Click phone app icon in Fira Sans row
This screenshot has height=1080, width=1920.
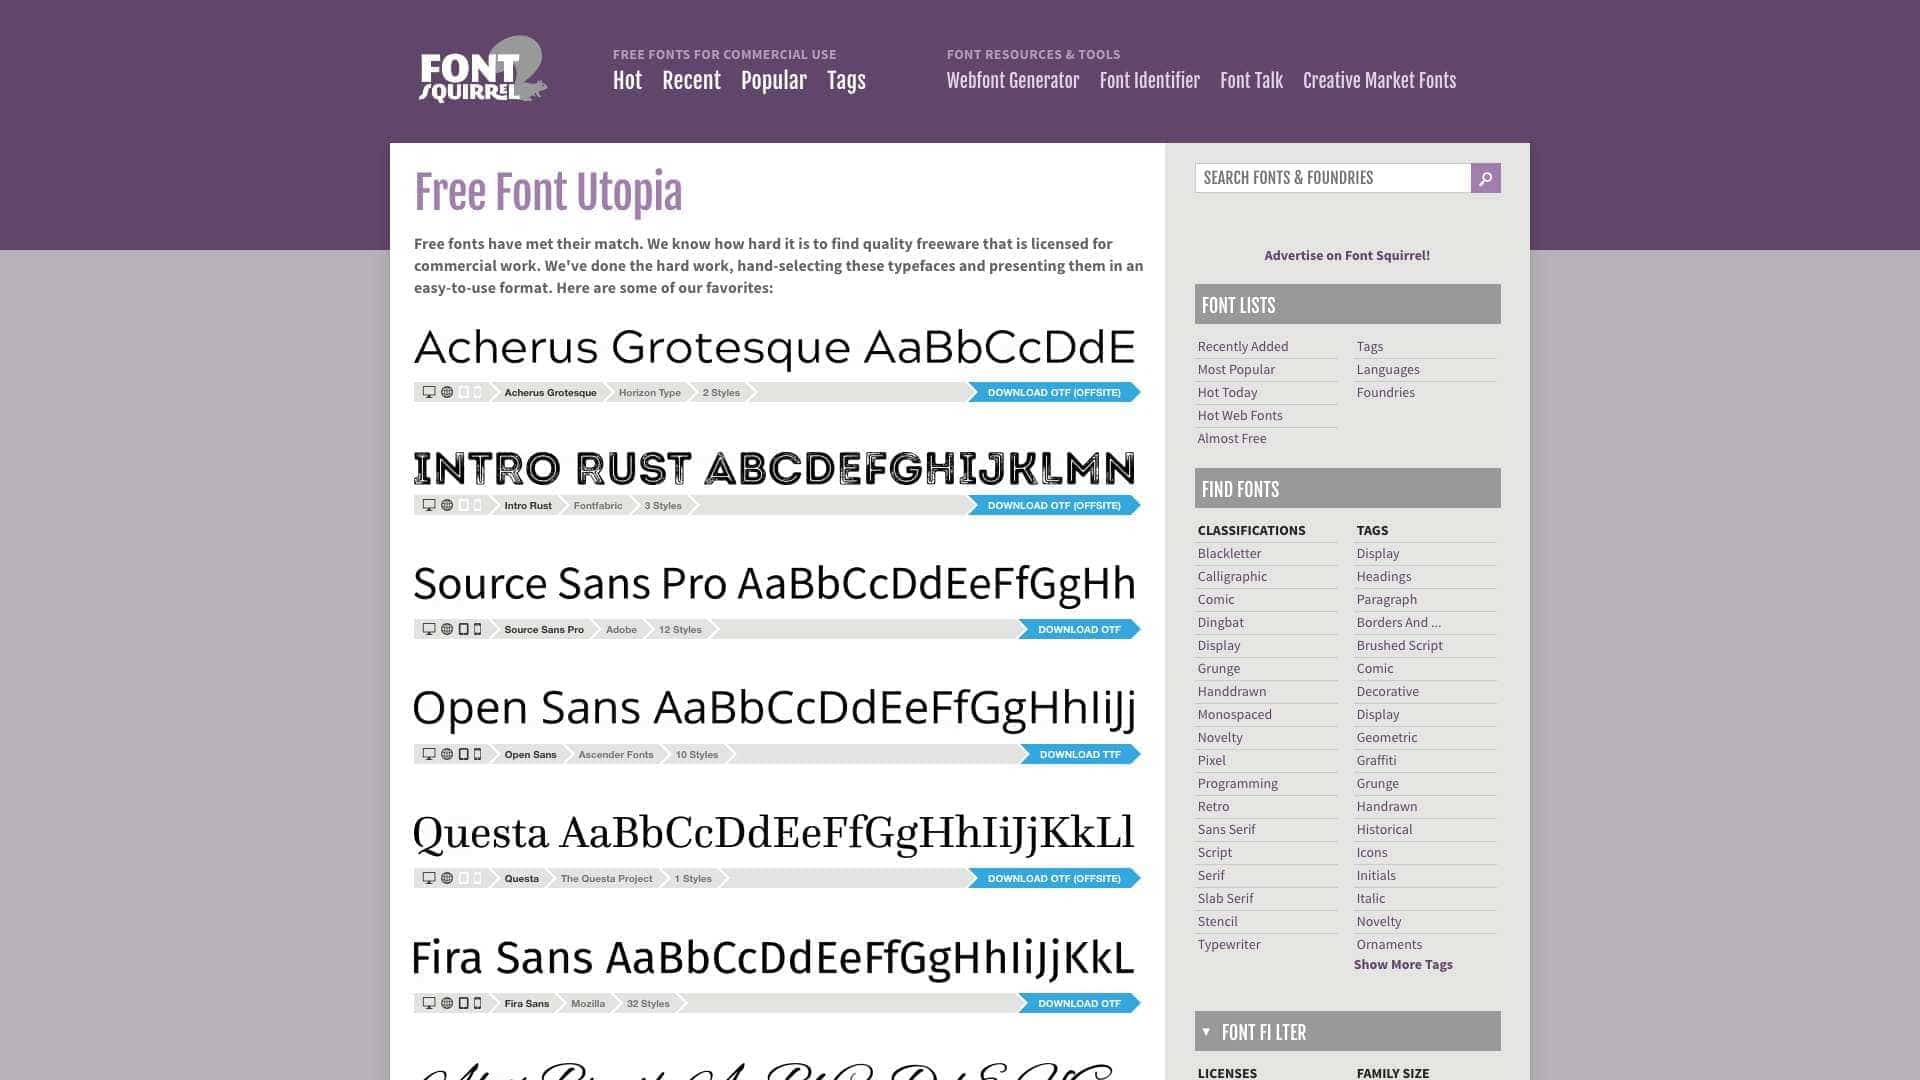477,1003
